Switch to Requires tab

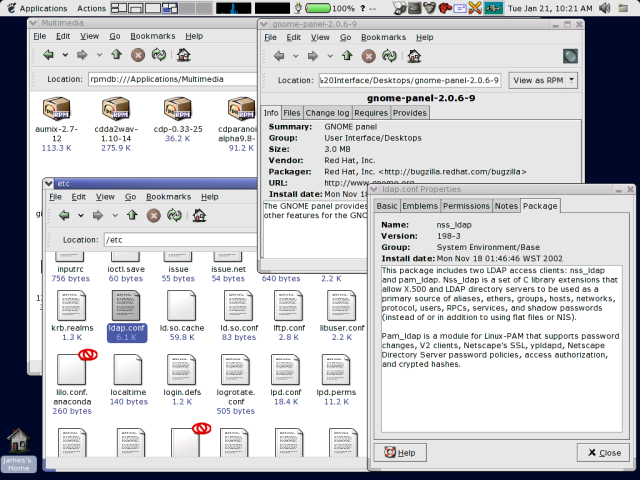coord(371,113)
